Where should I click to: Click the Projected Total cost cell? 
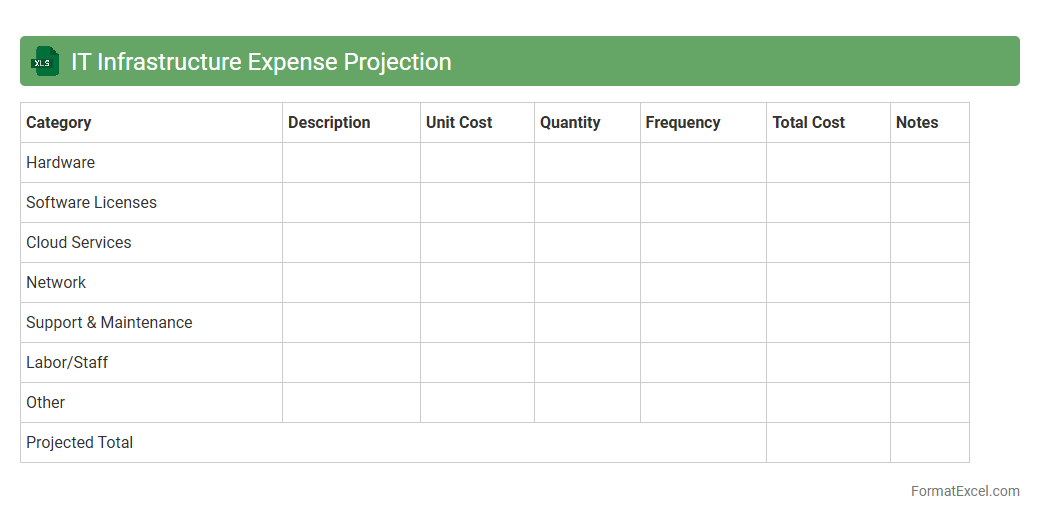[828, 443]
